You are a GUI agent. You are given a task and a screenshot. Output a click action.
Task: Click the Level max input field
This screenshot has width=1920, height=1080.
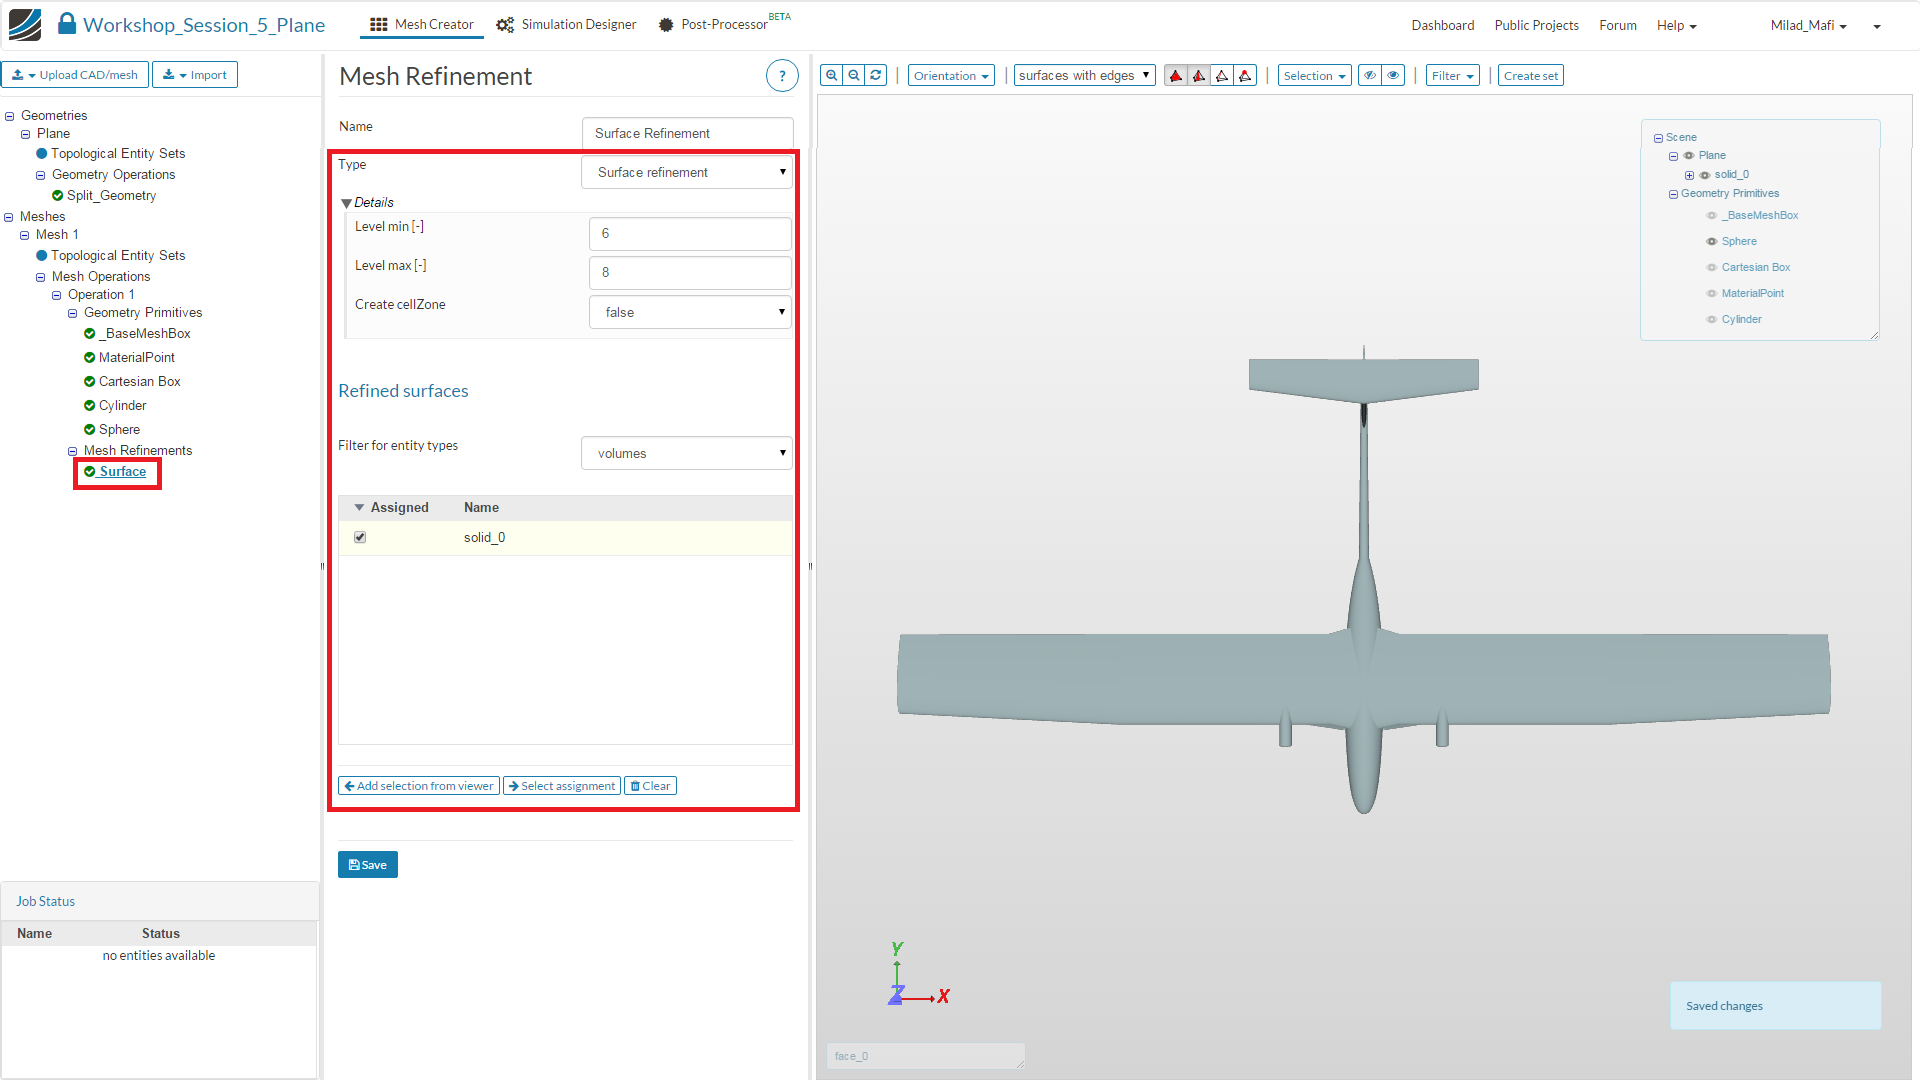pos(690,272)
